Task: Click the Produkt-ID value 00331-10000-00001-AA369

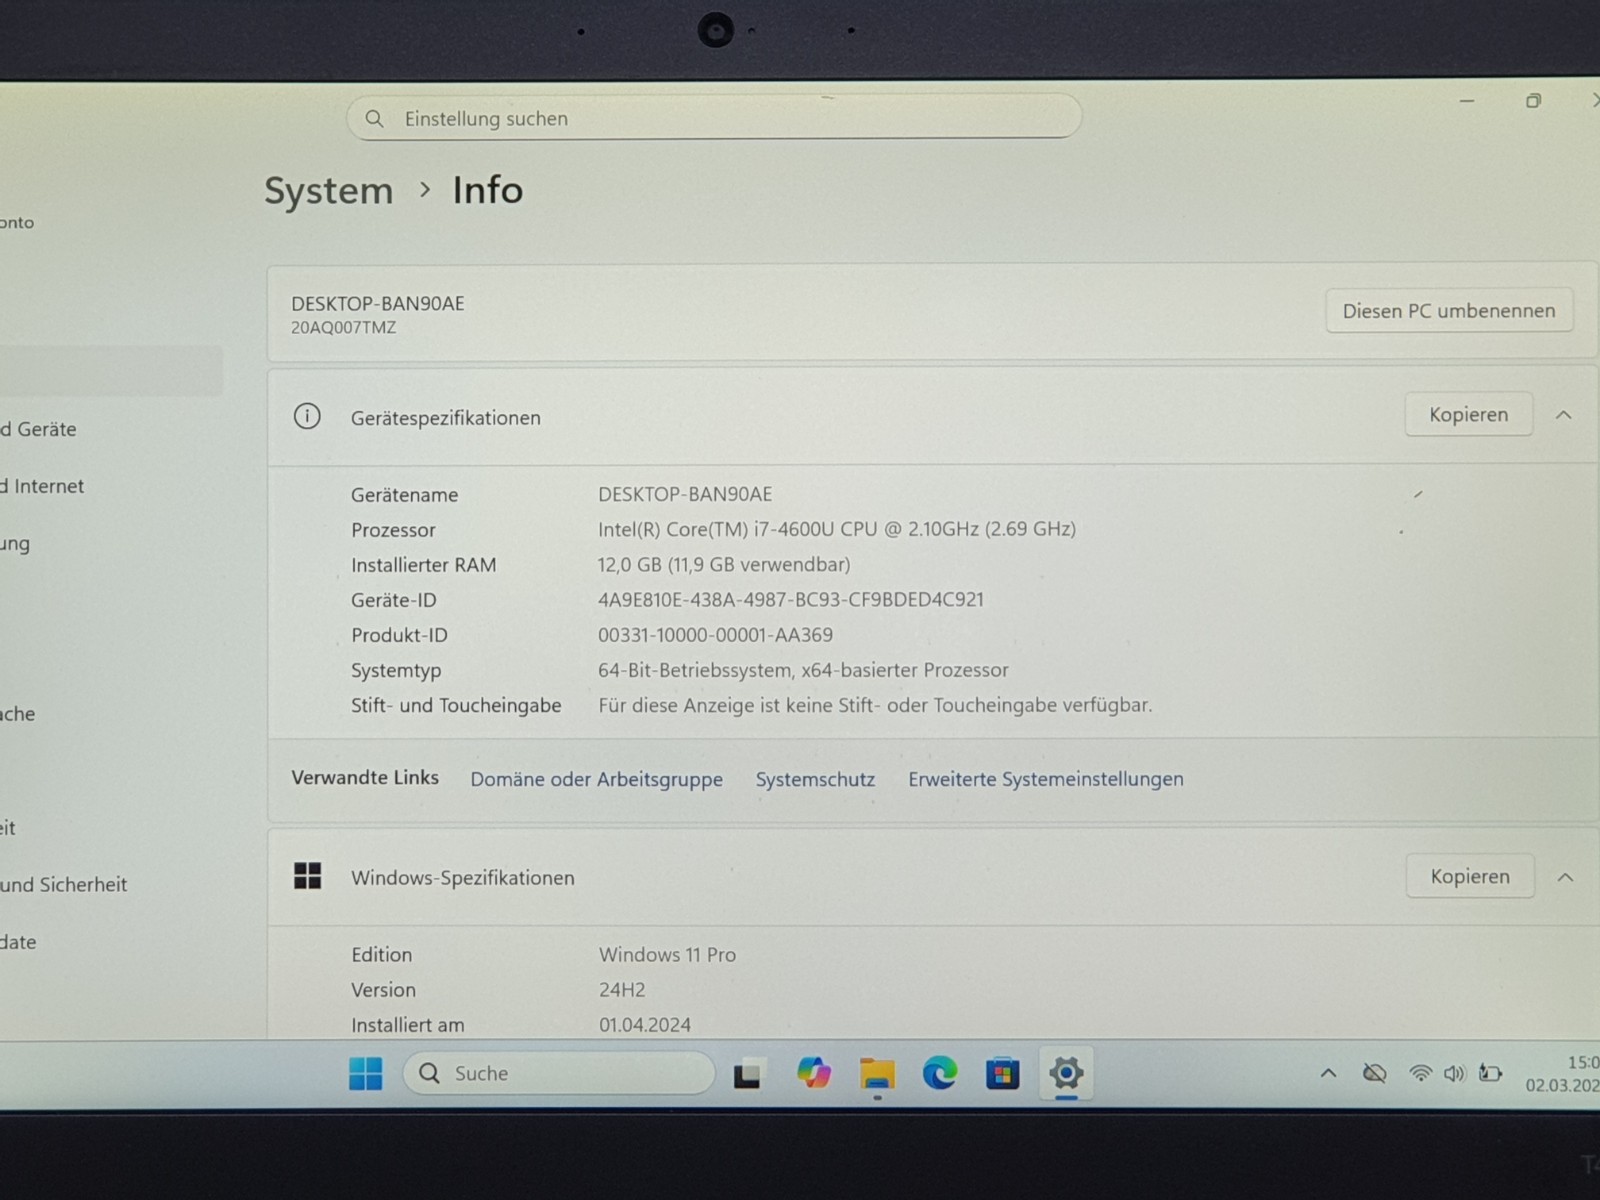Action: (715, 635)
